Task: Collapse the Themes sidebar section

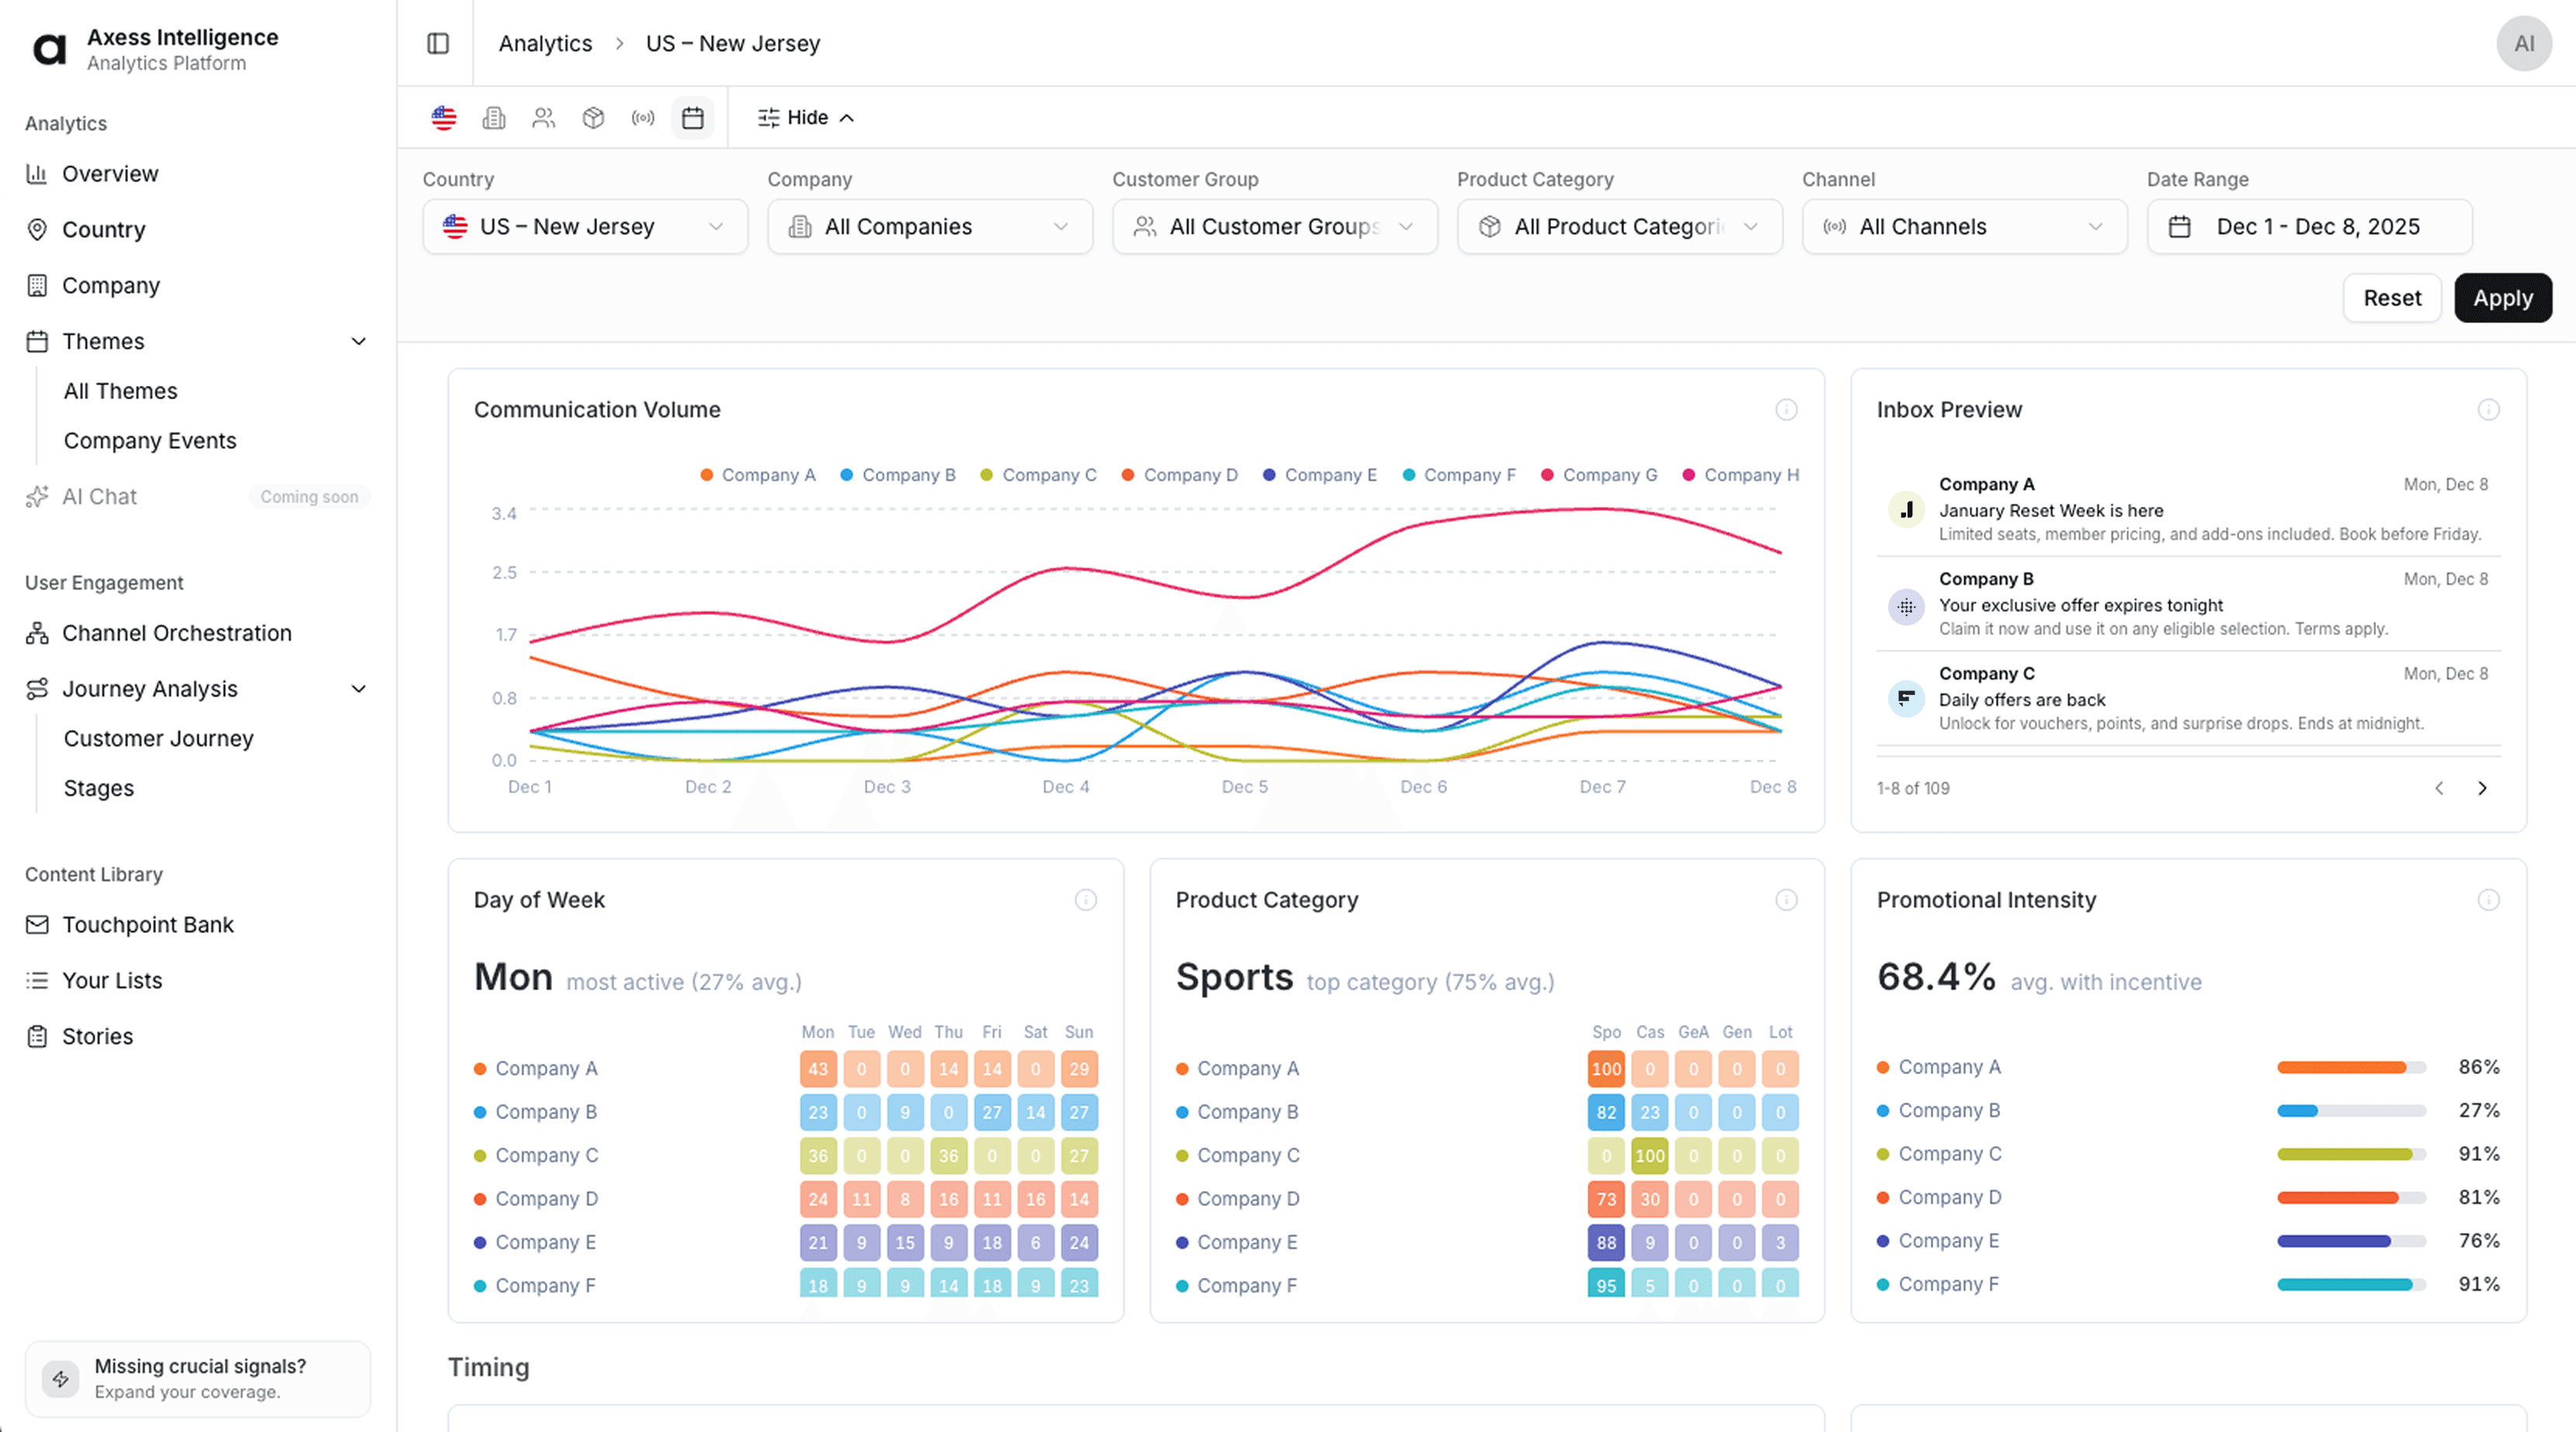Action: point(358,341)
